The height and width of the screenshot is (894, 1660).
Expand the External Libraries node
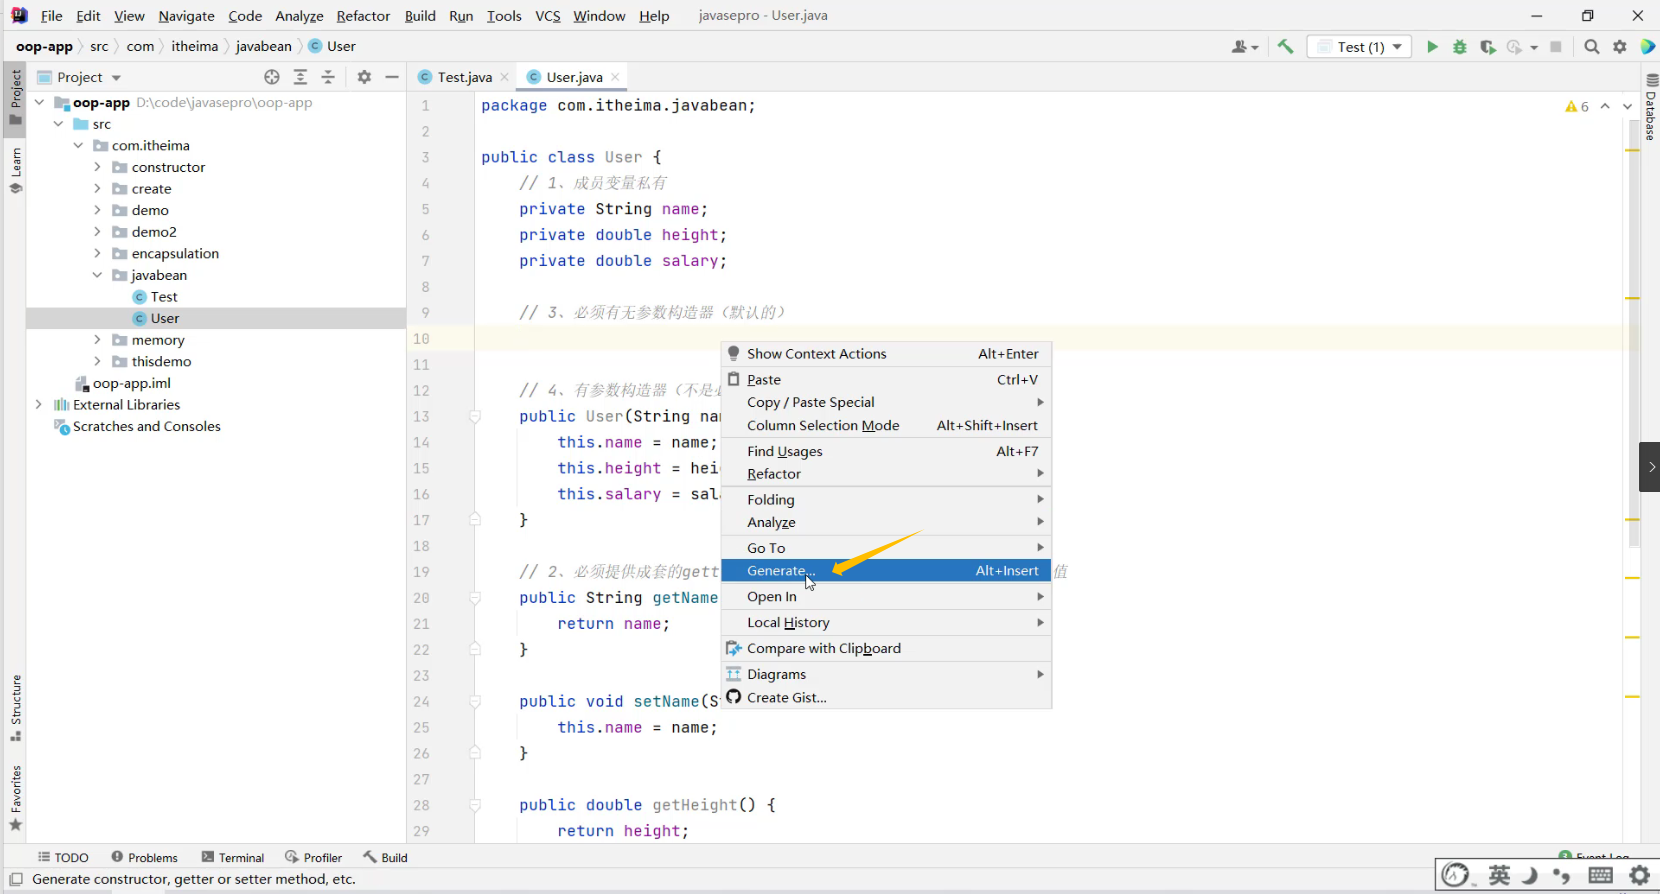[x=39, y=405]
